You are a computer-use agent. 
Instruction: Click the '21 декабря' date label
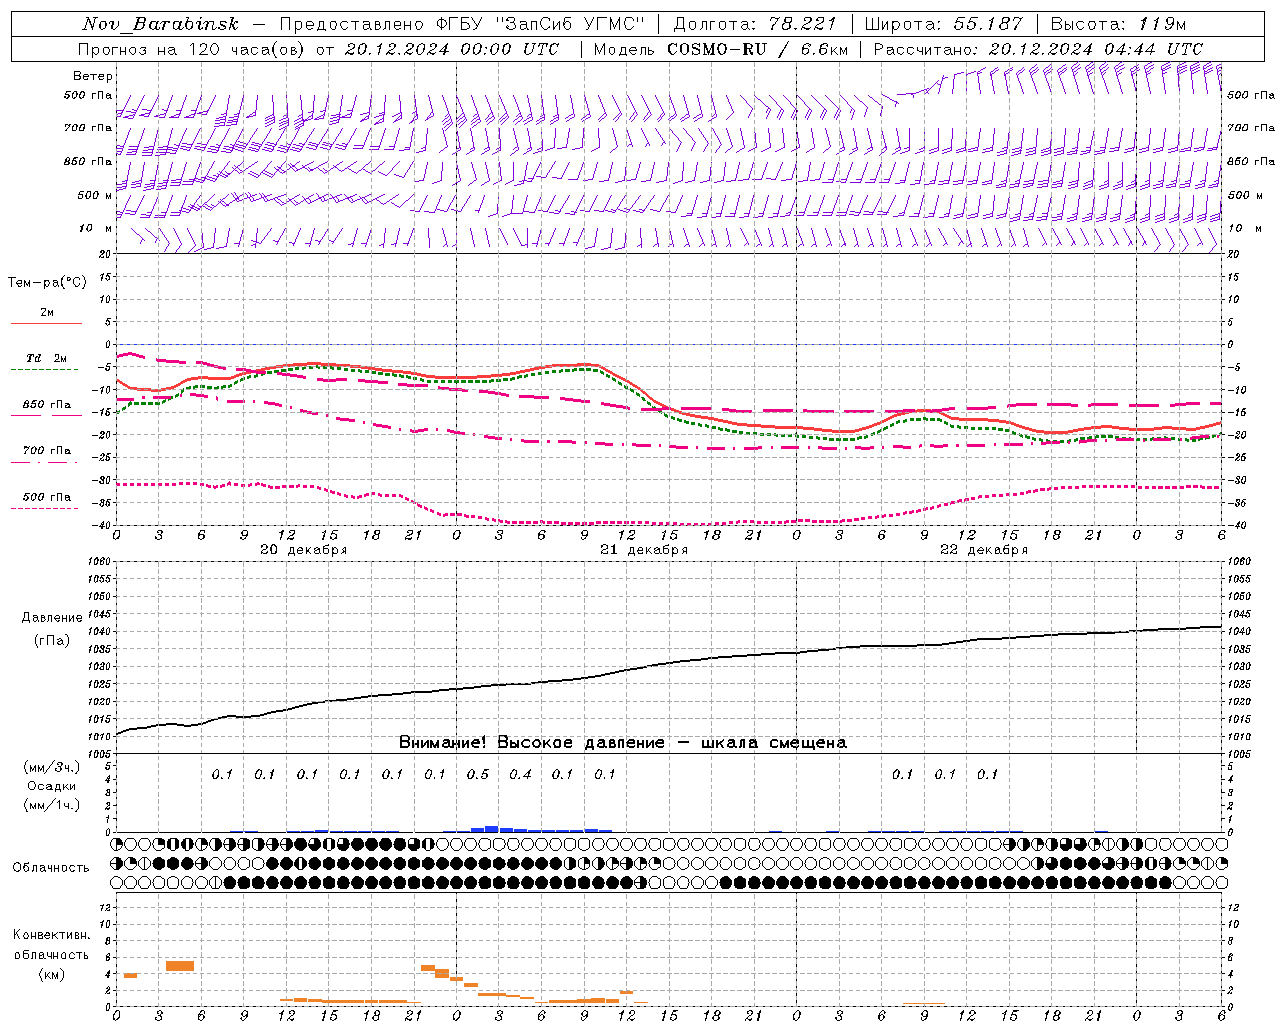pyautogui.click(x=644, y=550)
